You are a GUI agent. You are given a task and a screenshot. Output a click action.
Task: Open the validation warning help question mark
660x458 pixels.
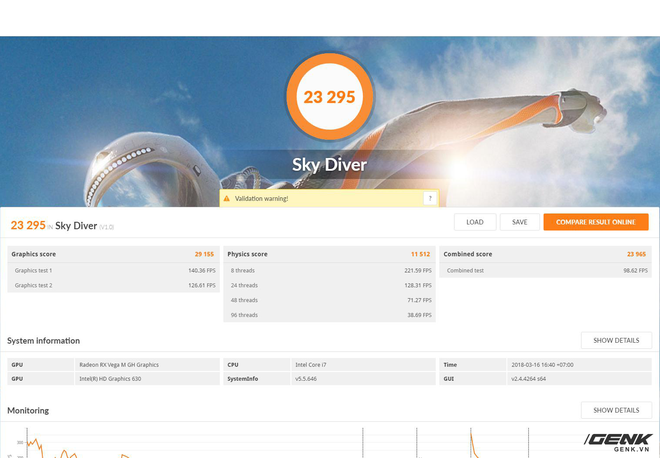pyautogui.click(x=430, y=198)
